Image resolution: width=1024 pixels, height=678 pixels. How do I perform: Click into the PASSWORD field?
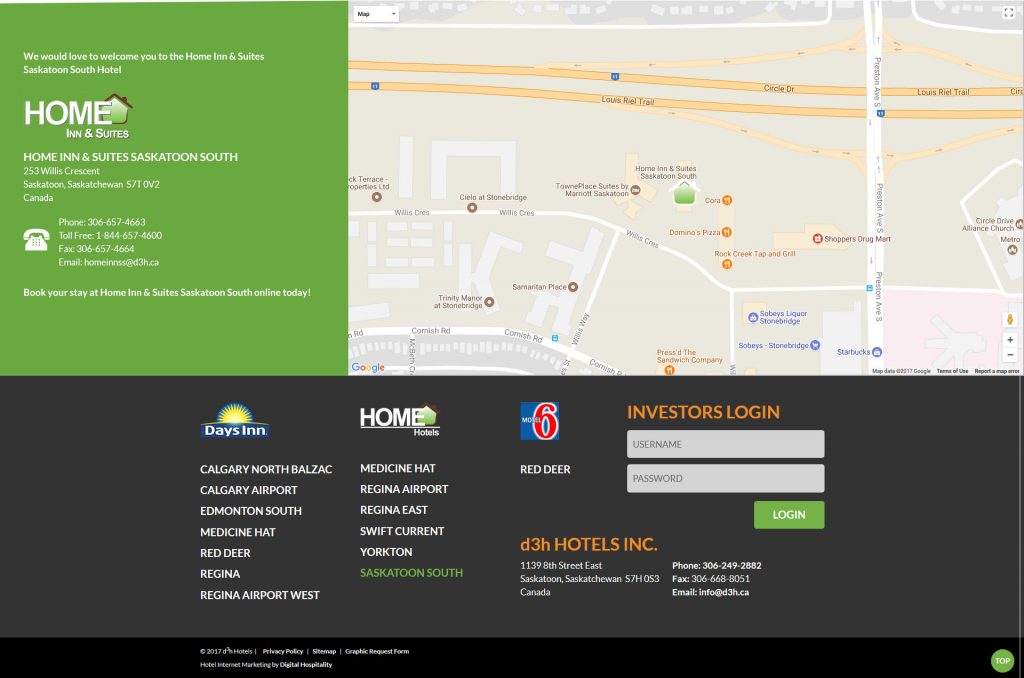[726, 478]
